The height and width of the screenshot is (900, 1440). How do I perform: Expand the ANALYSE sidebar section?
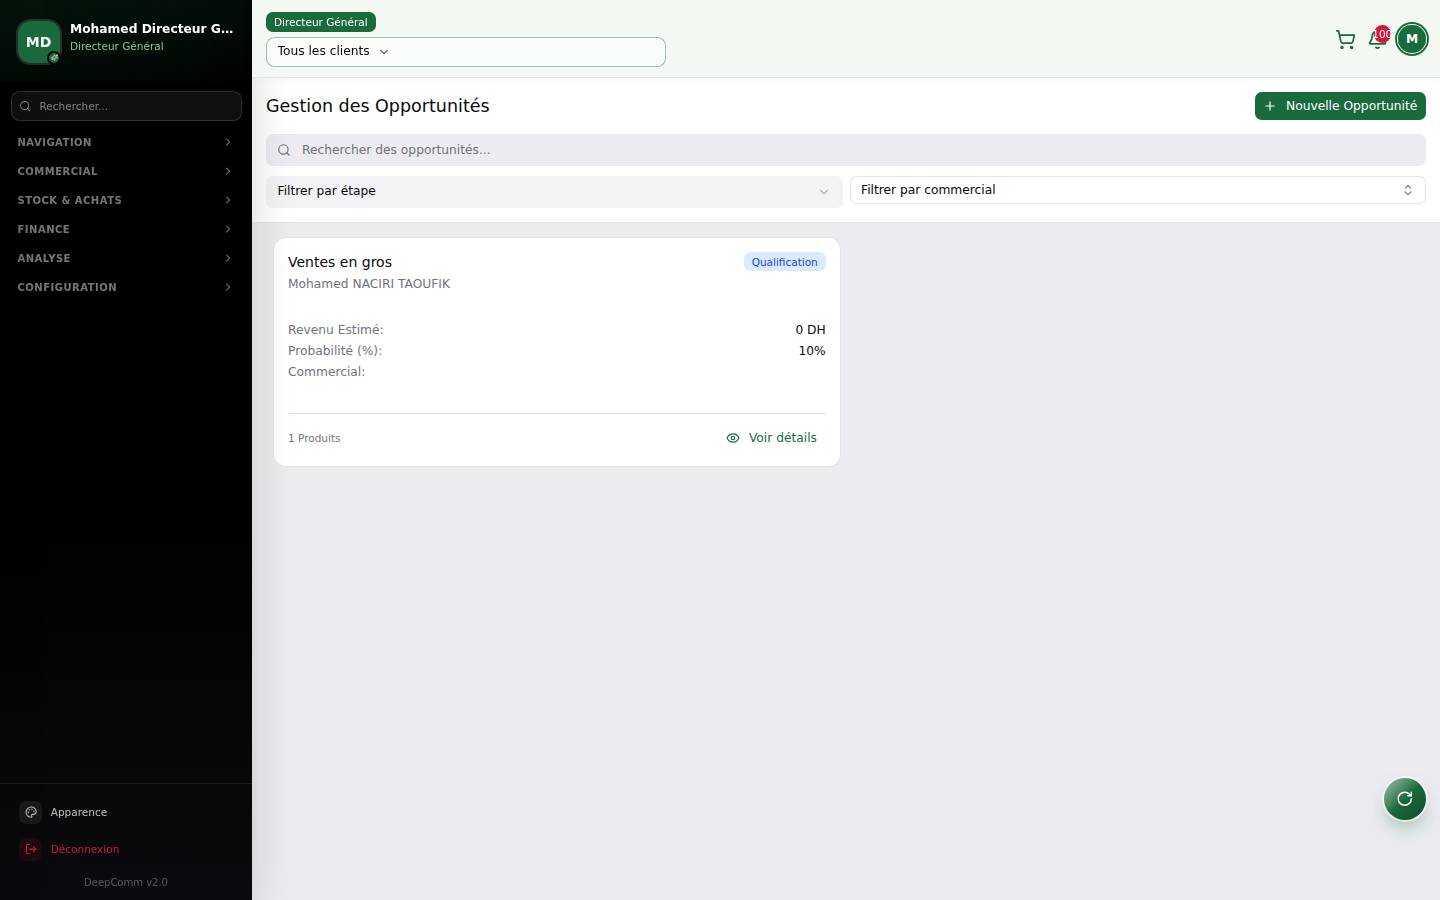[126, 258]
